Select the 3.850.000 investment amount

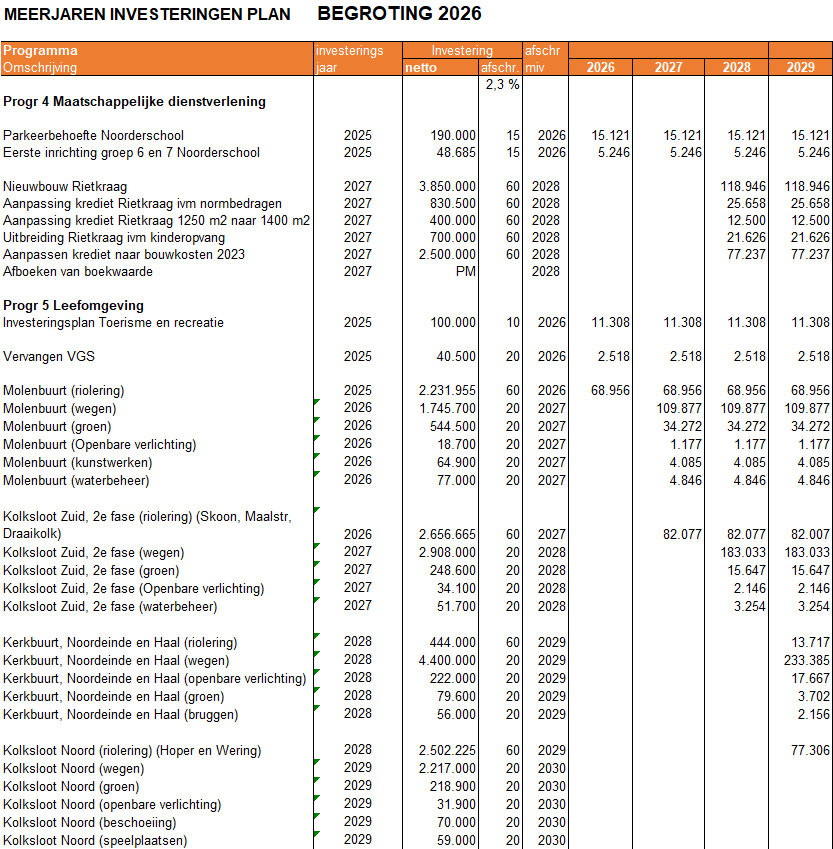[x=447, y=186]
